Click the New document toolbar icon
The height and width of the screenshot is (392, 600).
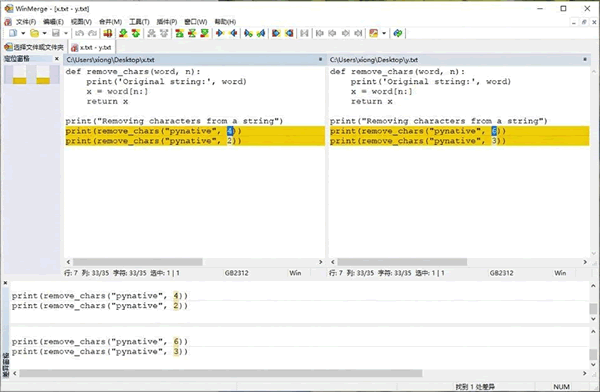13,33
